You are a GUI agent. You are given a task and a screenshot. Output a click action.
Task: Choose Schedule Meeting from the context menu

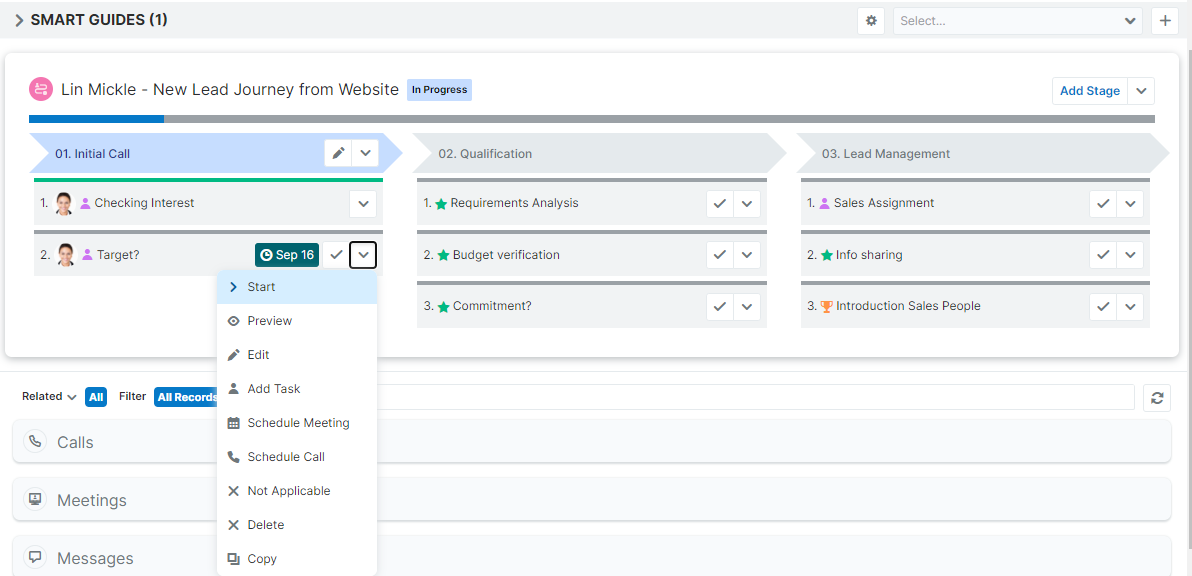(x=297, y=422)
